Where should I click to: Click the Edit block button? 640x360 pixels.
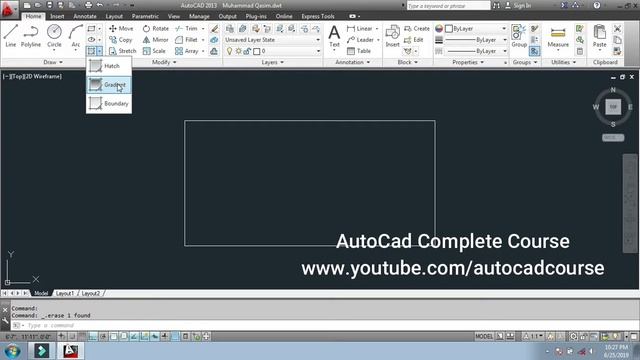click(413, 40)
